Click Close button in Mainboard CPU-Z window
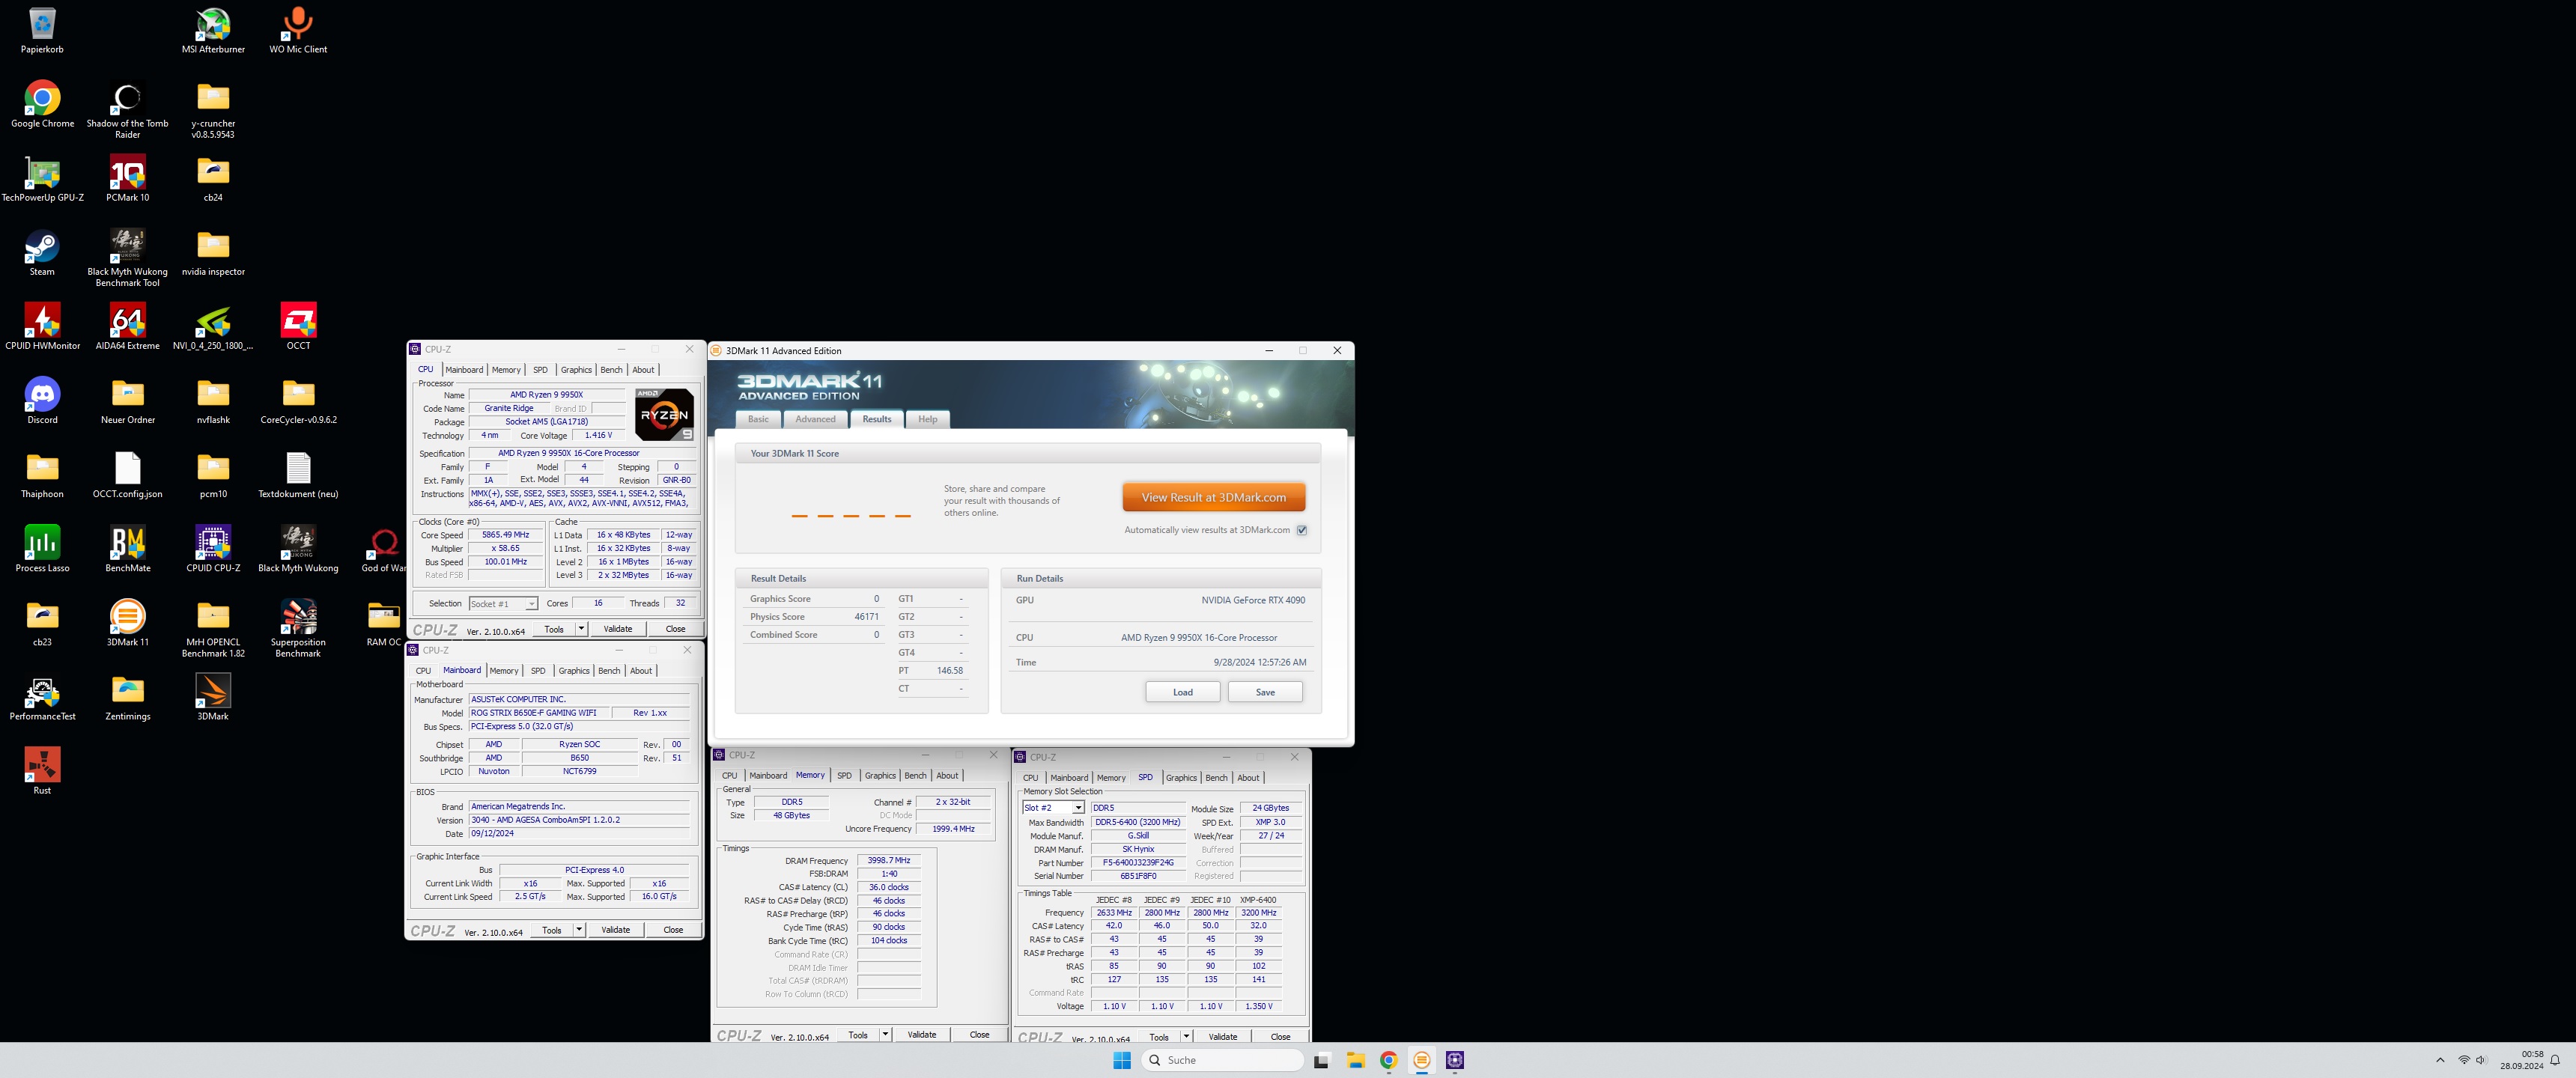 (x=673, y=930)
